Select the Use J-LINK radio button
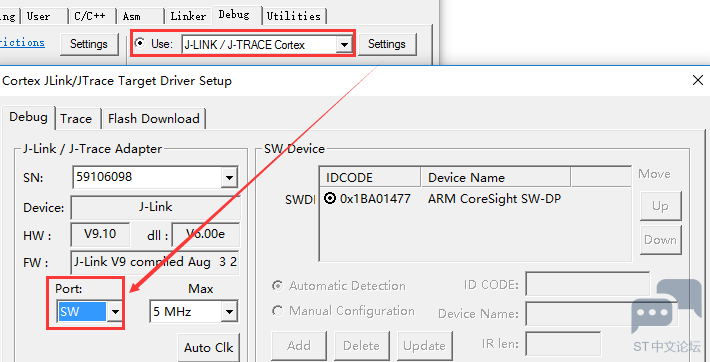This screenshot has height=362, width=710. pos(140,43)
